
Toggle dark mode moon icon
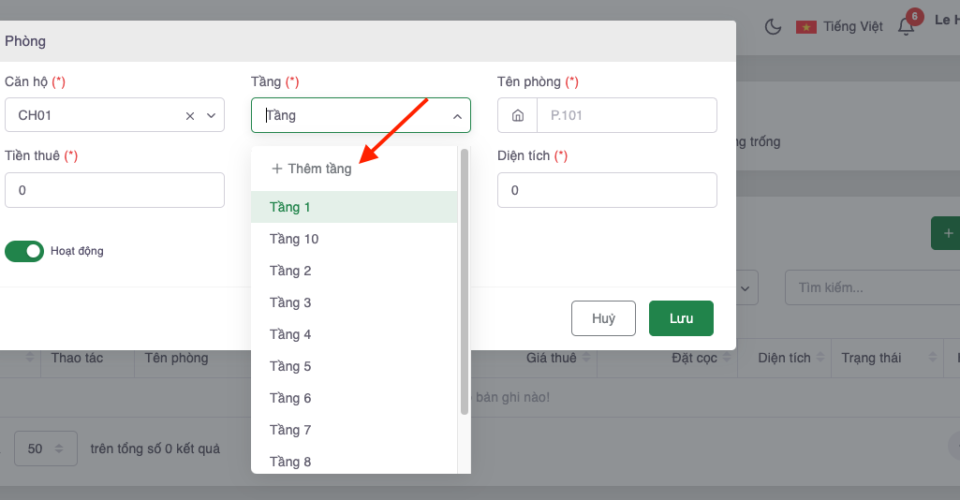(x=773, y=27)
